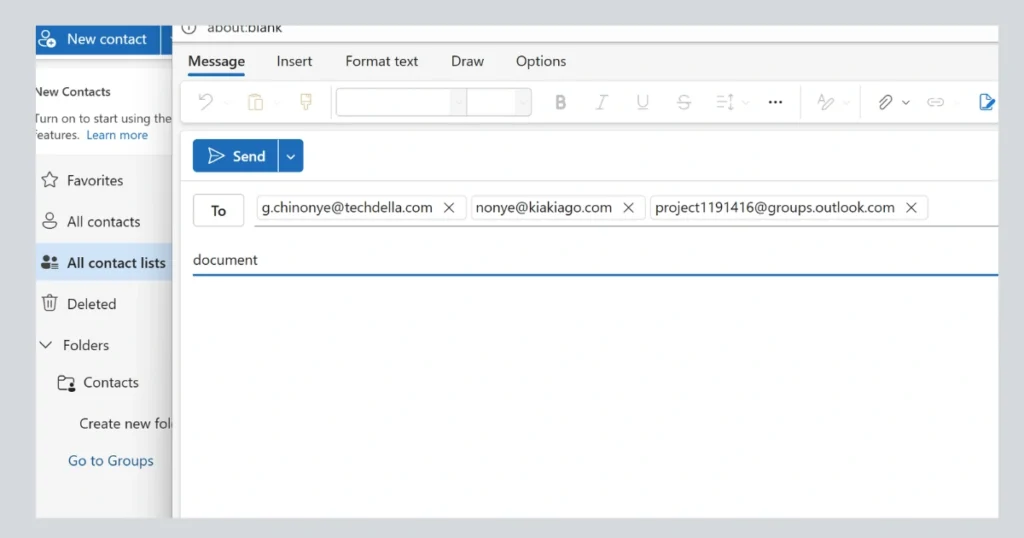Click the Paste clipboard icon

255,102
